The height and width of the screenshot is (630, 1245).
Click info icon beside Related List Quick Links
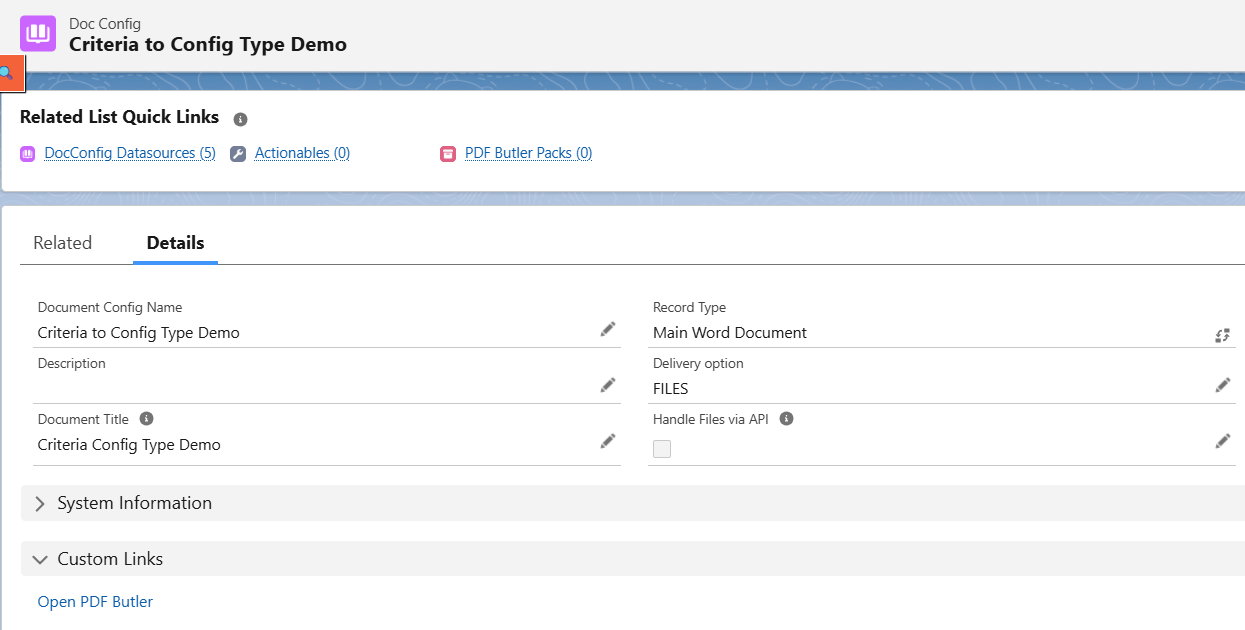(x=240, y=119)
